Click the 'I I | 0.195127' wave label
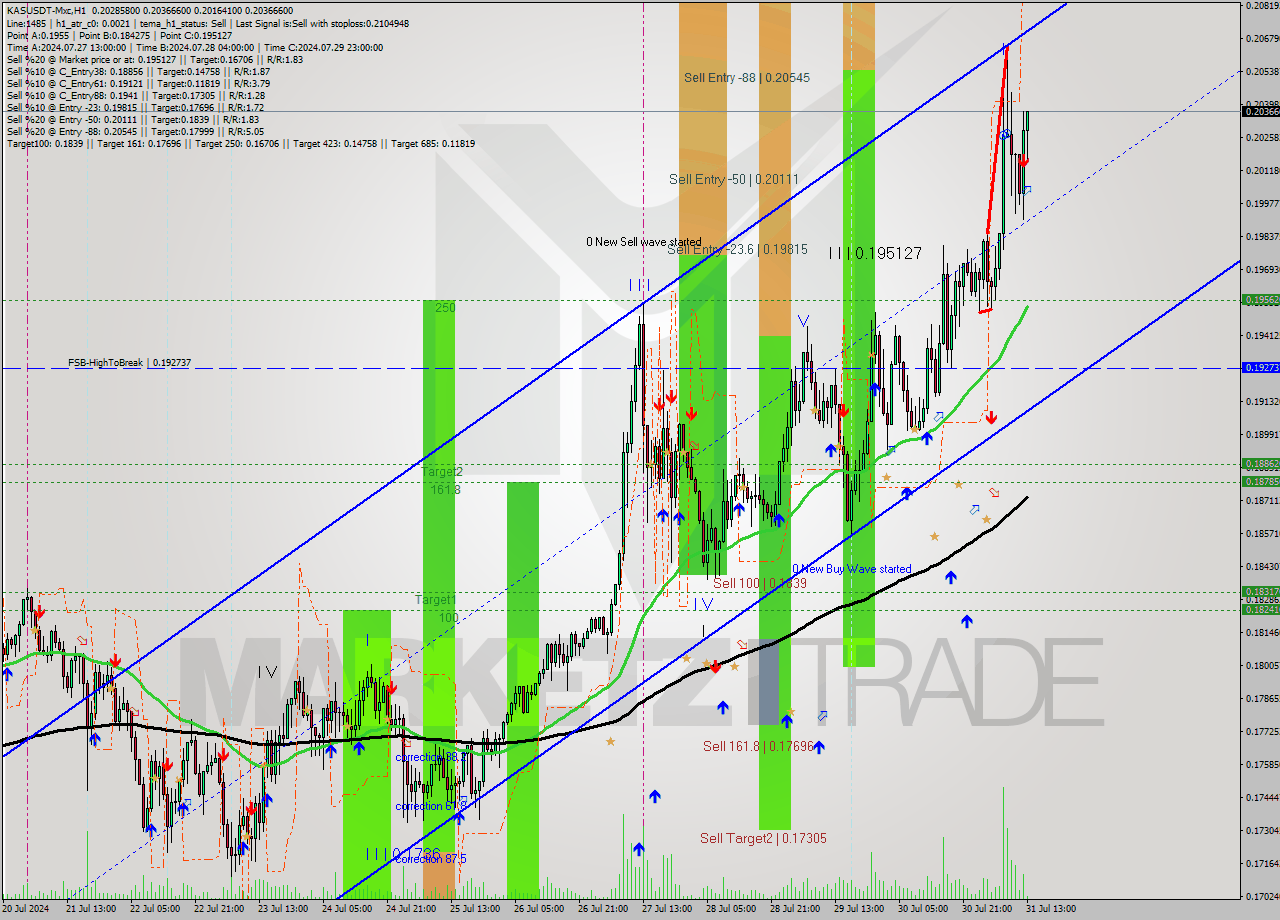This screenshot has height=920, width=1280. [x=875, y=253]
